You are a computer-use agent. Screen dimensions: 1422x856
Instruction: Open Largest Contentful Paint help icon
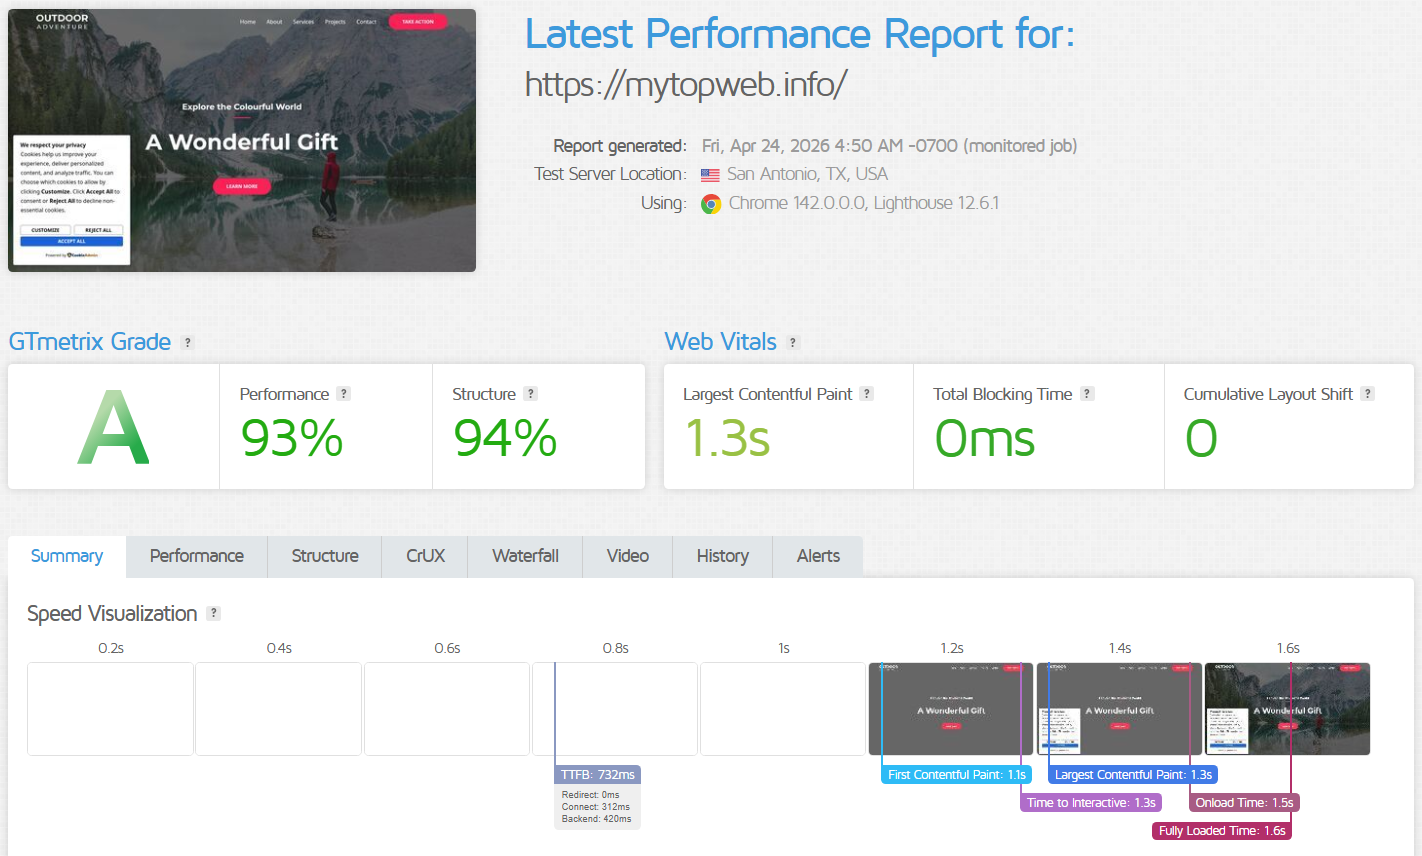pyautogui.click(x=867, y=394)
